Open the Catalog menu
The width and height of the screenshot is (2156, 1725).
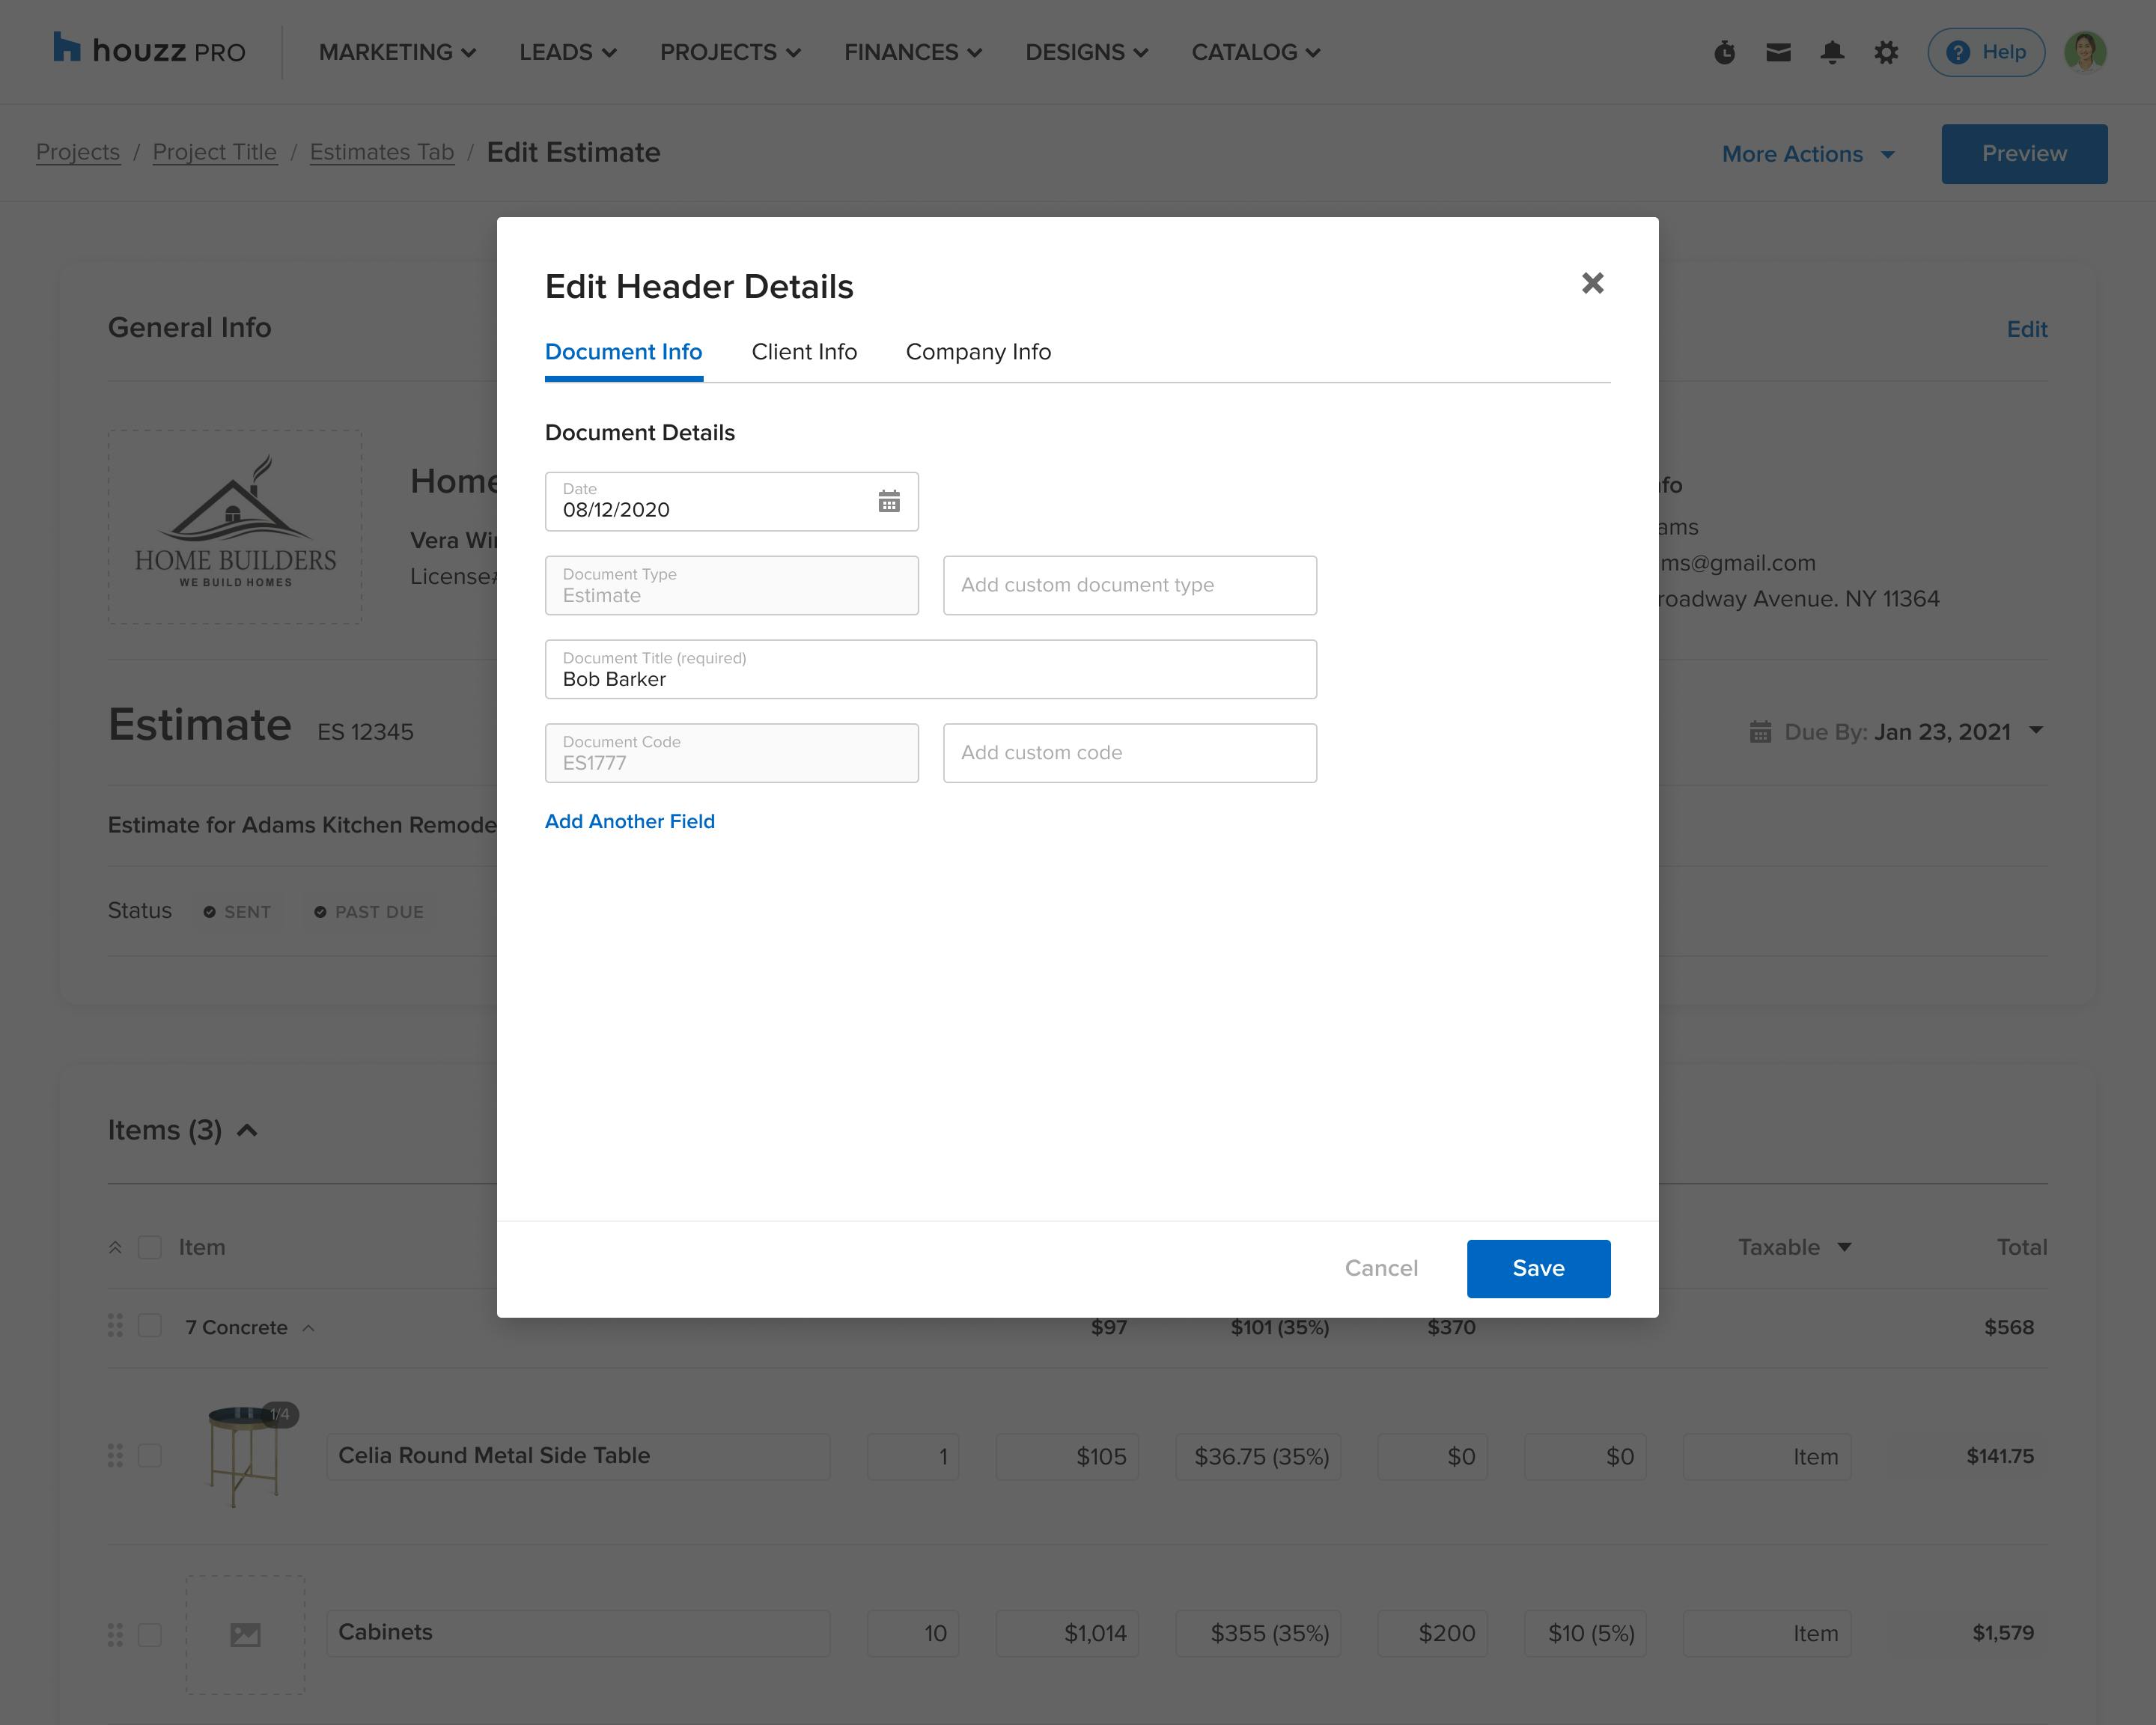pyautogui.click(x=1255, y=52)
